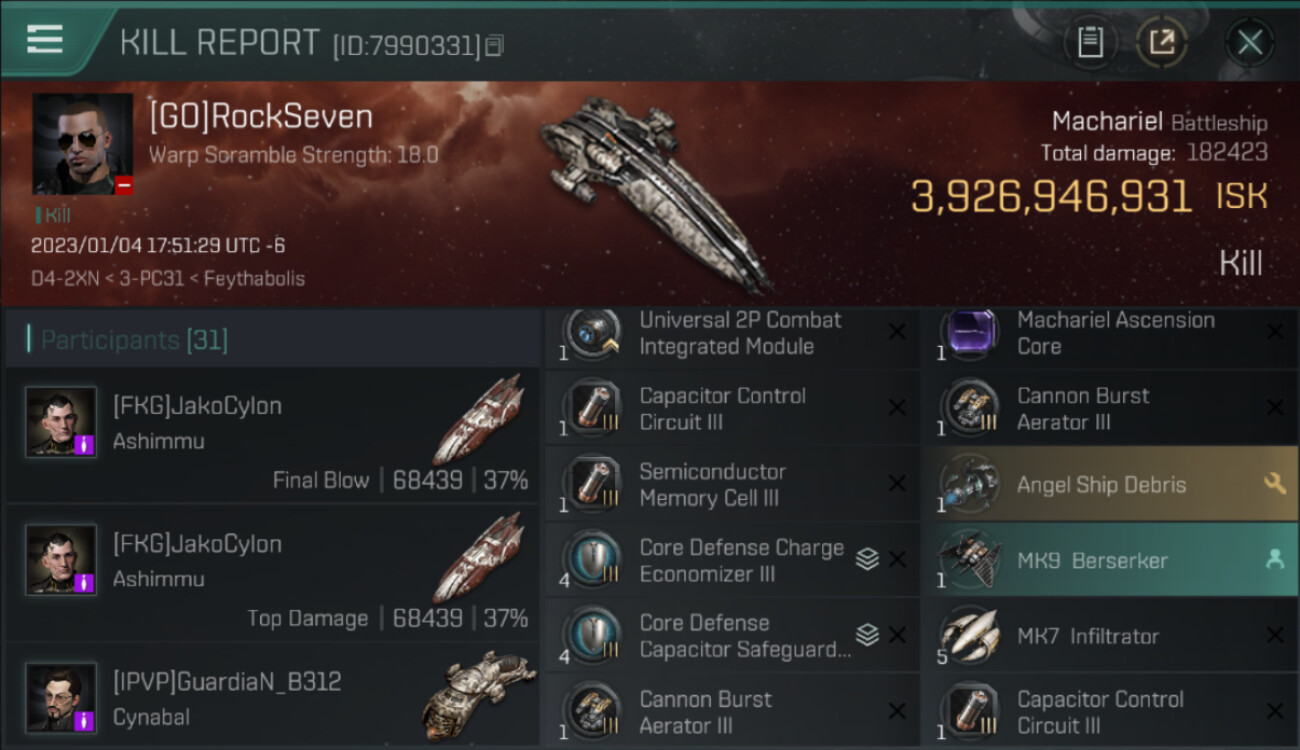Expand the Core Defense Charge Economizer stack
The image size is (1300, 750).
(x=867, y=560)
